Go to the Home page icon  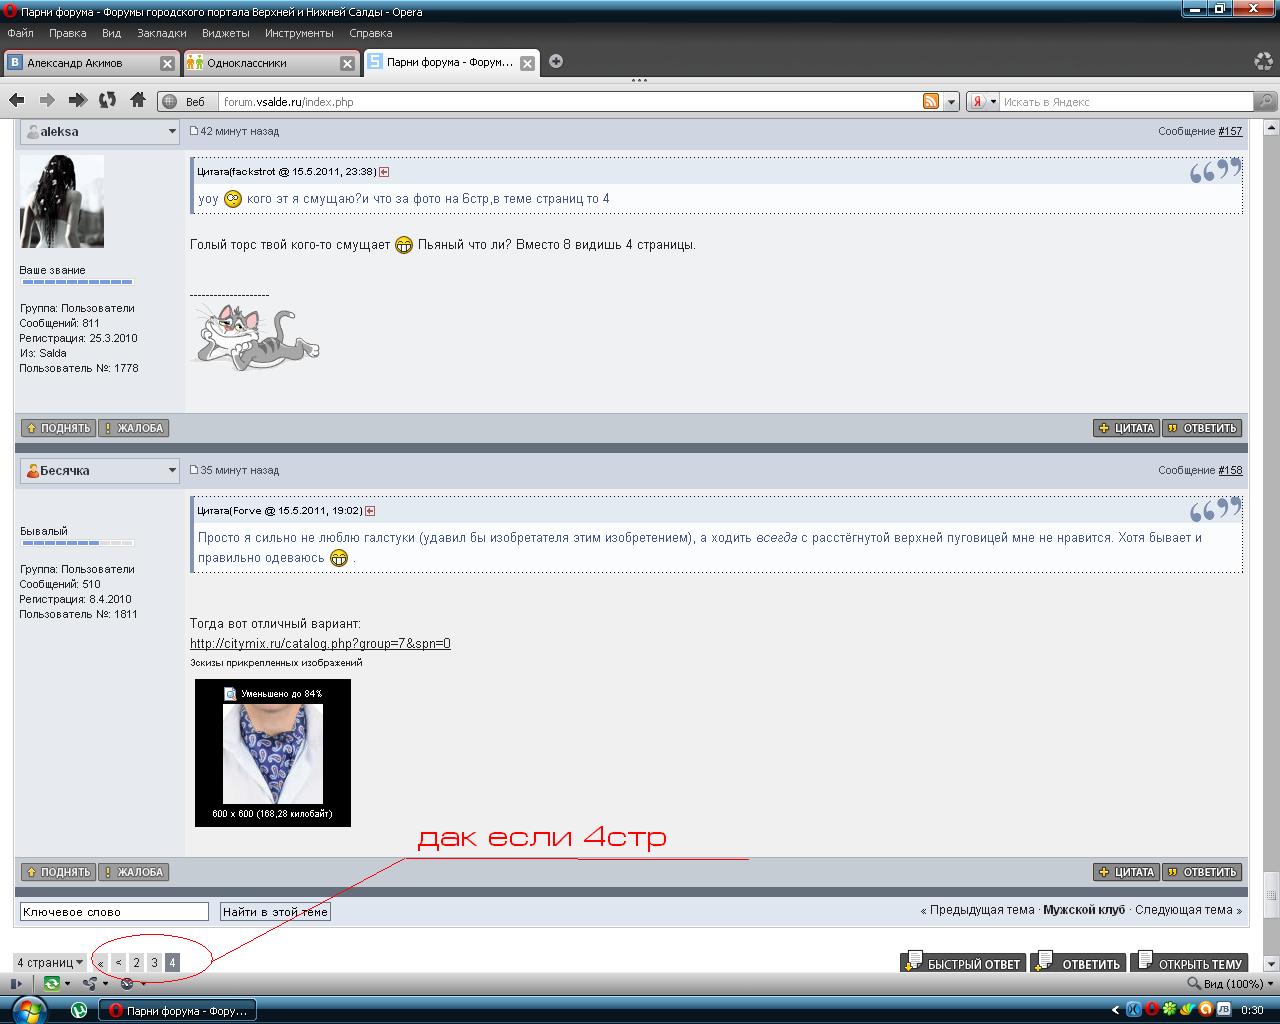click(138, 100)
